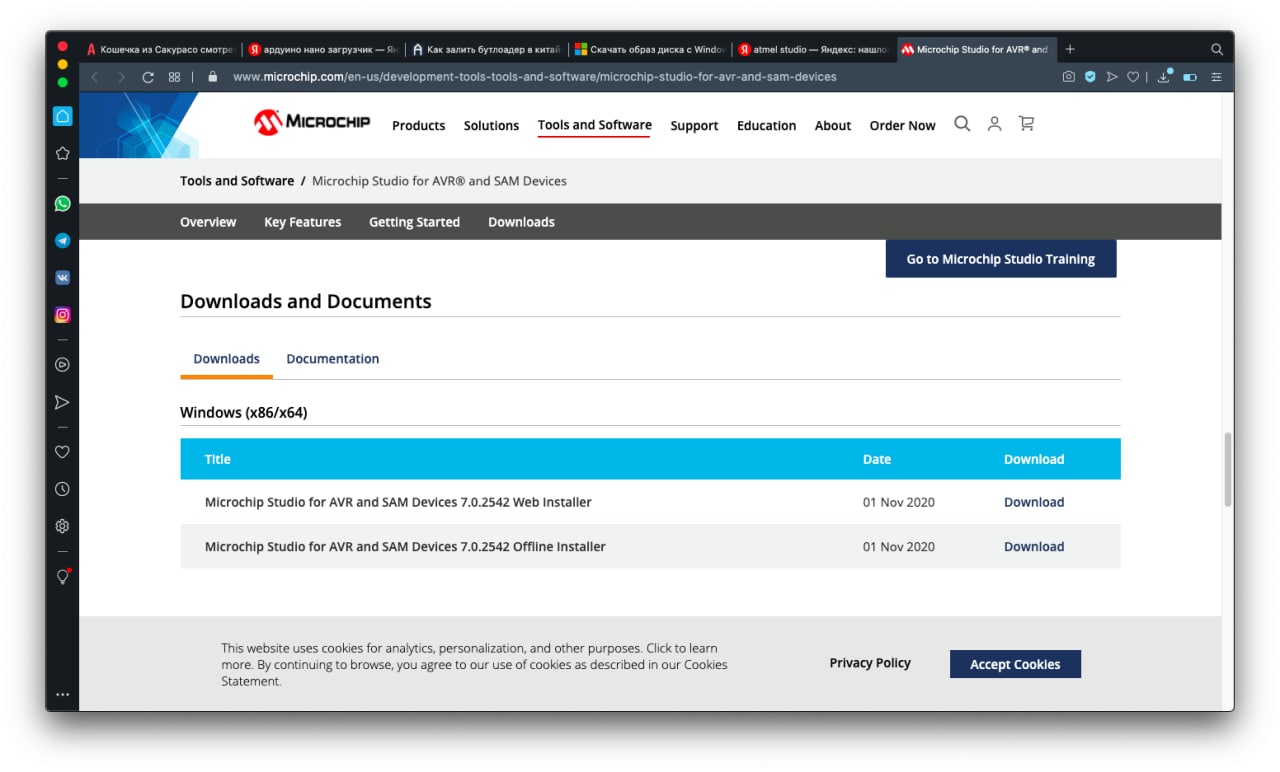Click the Microchip logo
Screen dimensions: 1280x772
point(312,122)
